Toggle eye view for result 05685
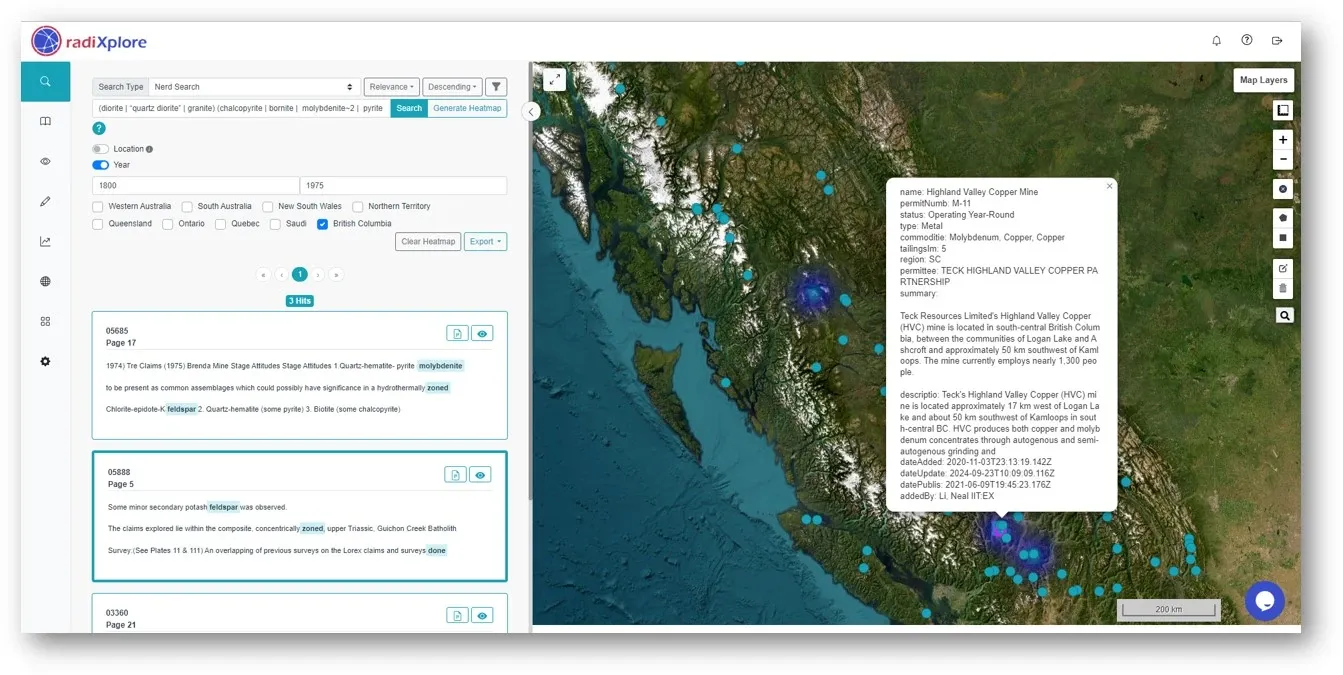The image size is (1343, 675). pyautogui.click(x=482, y=333)
